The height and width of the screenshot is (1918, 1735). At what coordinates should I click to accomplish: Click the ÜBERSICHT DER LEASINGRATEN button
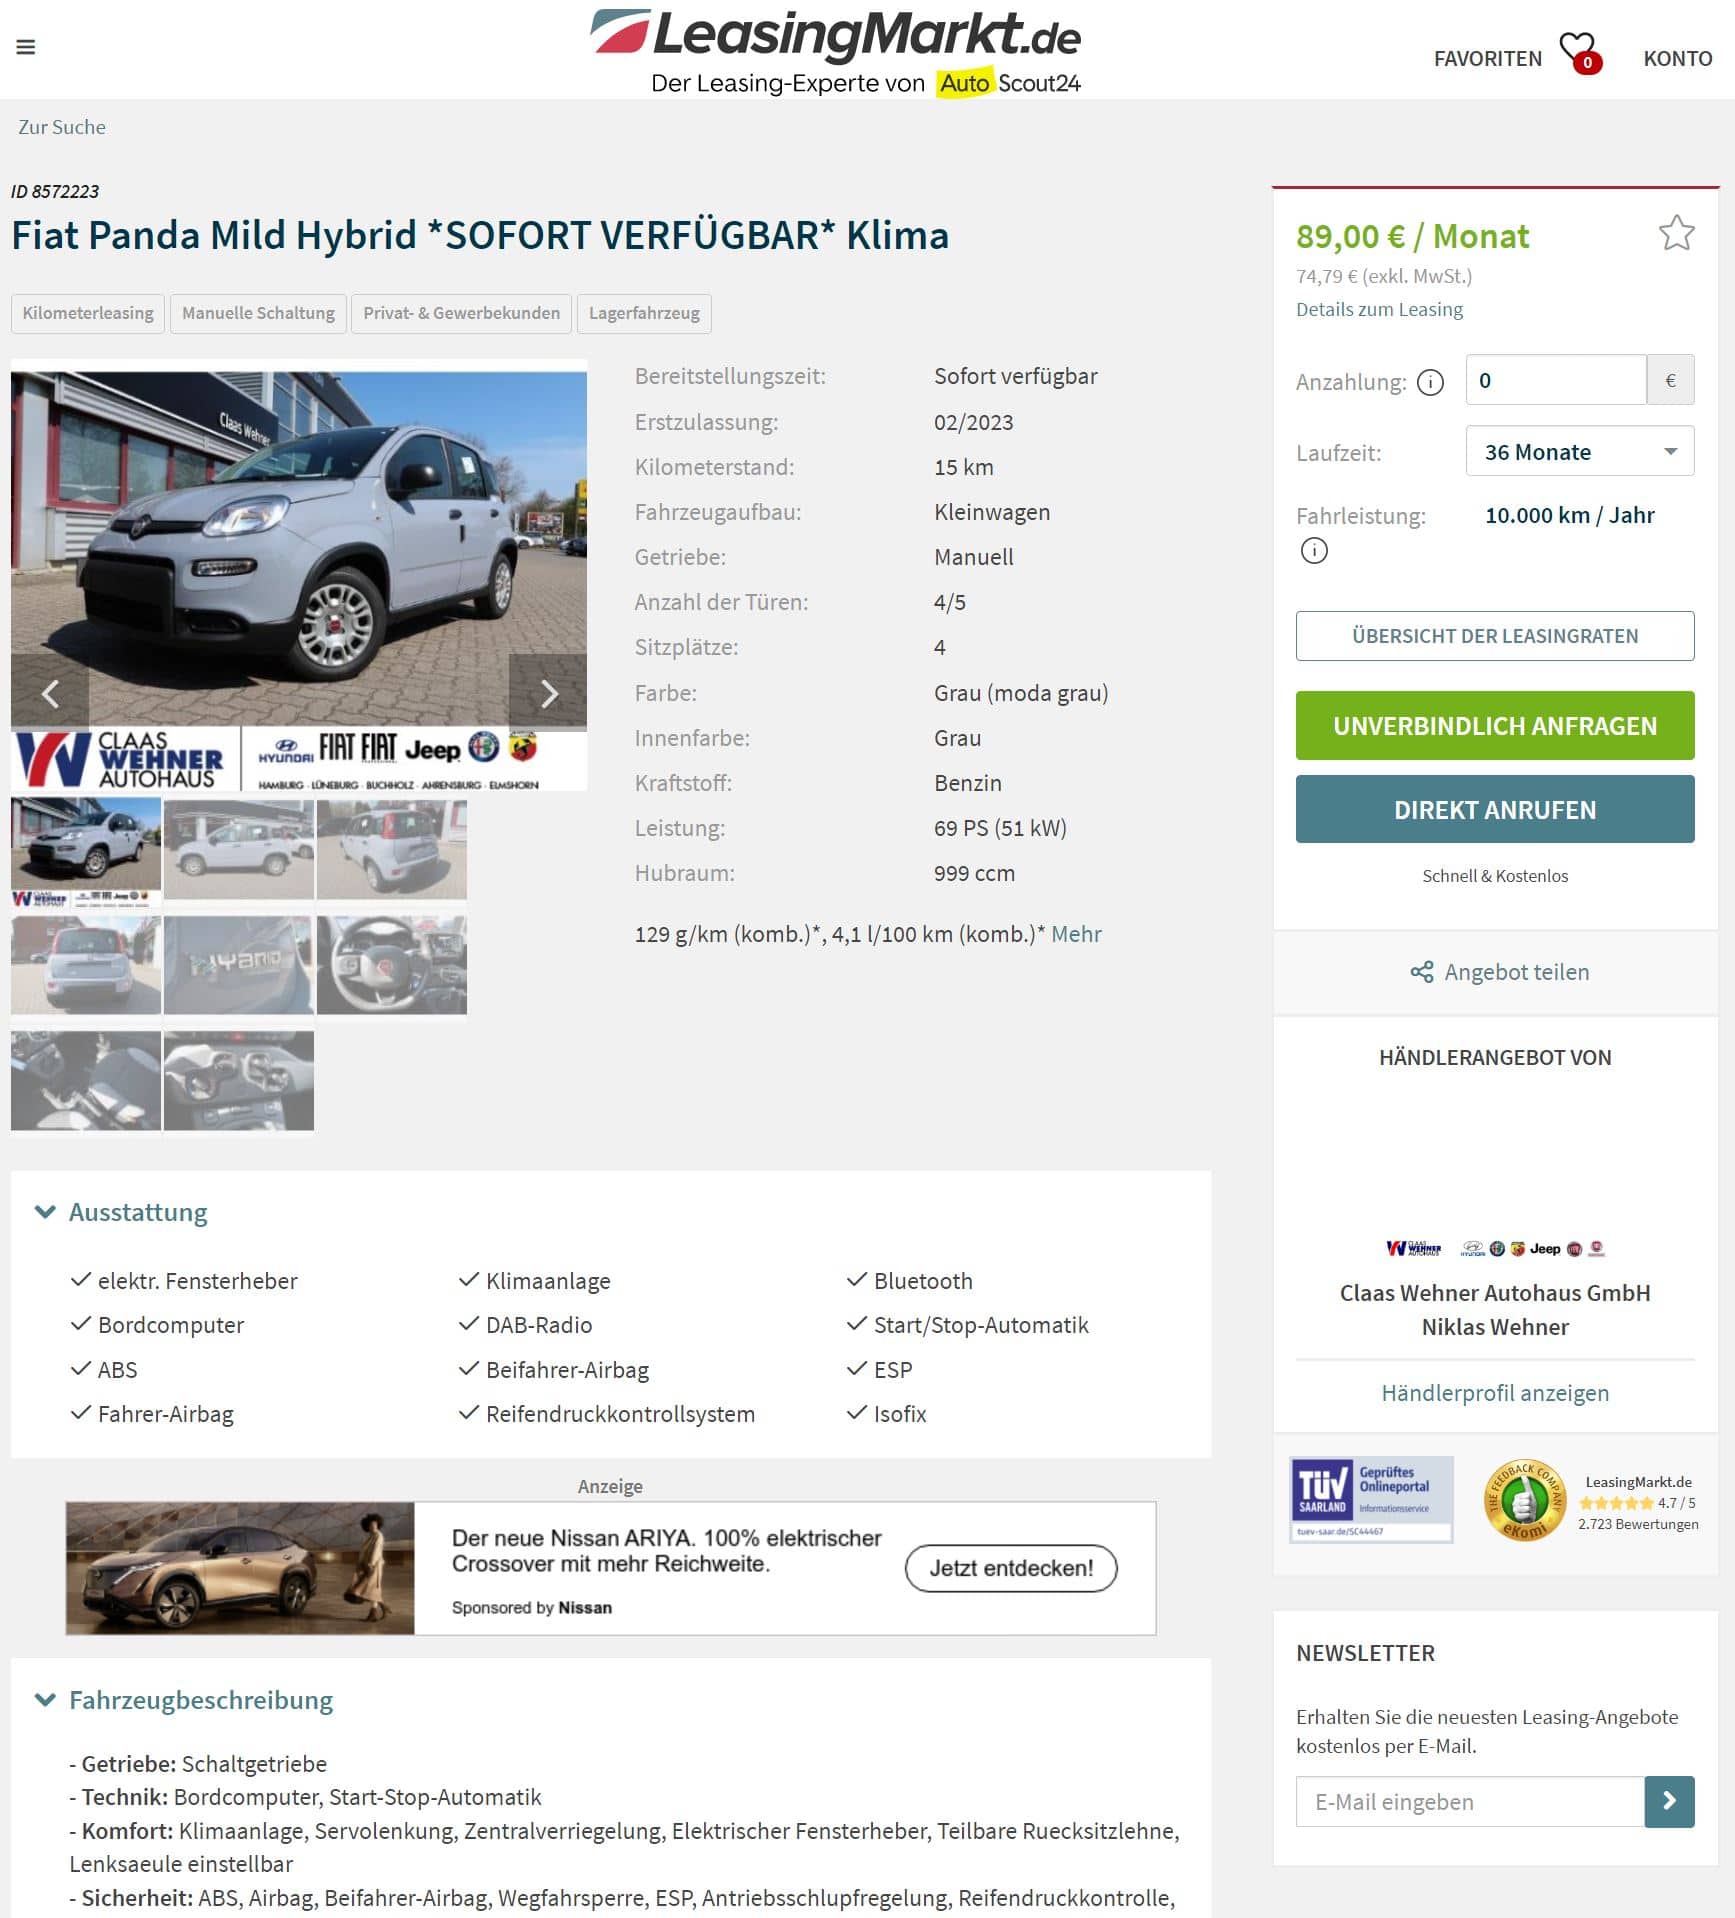tap(1495, 636)
